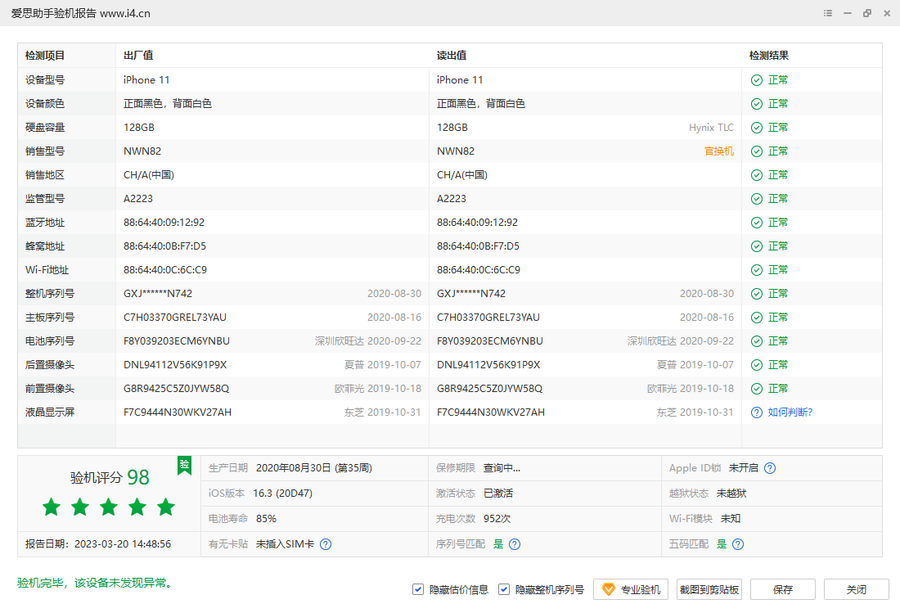
Task: Uncheck 隐藏整机序列号 checkbox
Action: pyautogui.click(x=504, y=590)
